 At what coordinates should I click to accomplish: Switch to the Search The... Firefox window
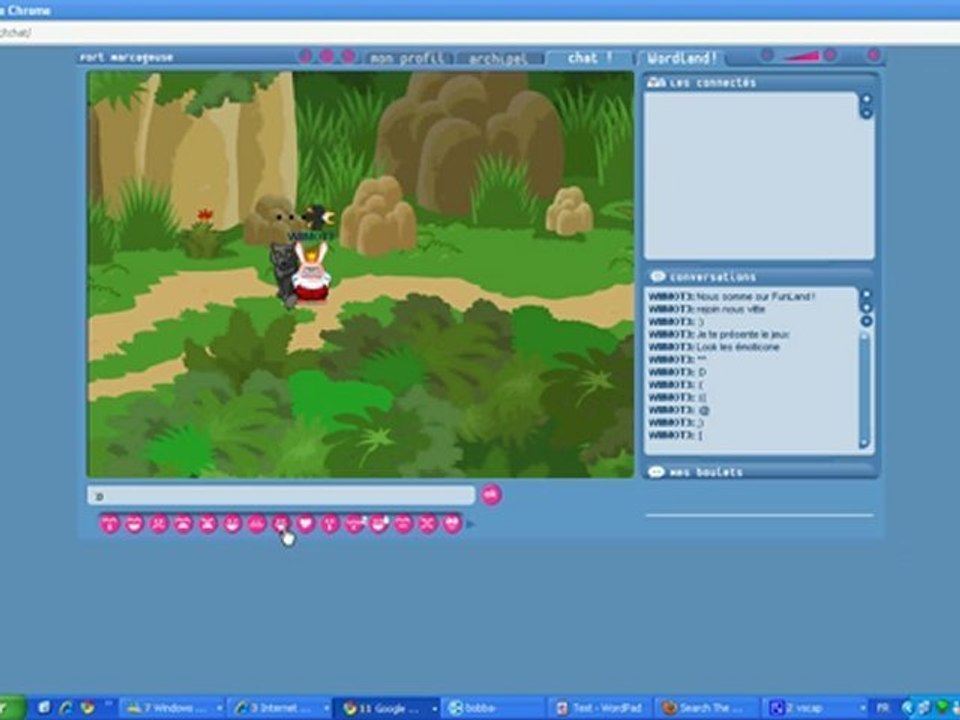[x=707, y=708]
